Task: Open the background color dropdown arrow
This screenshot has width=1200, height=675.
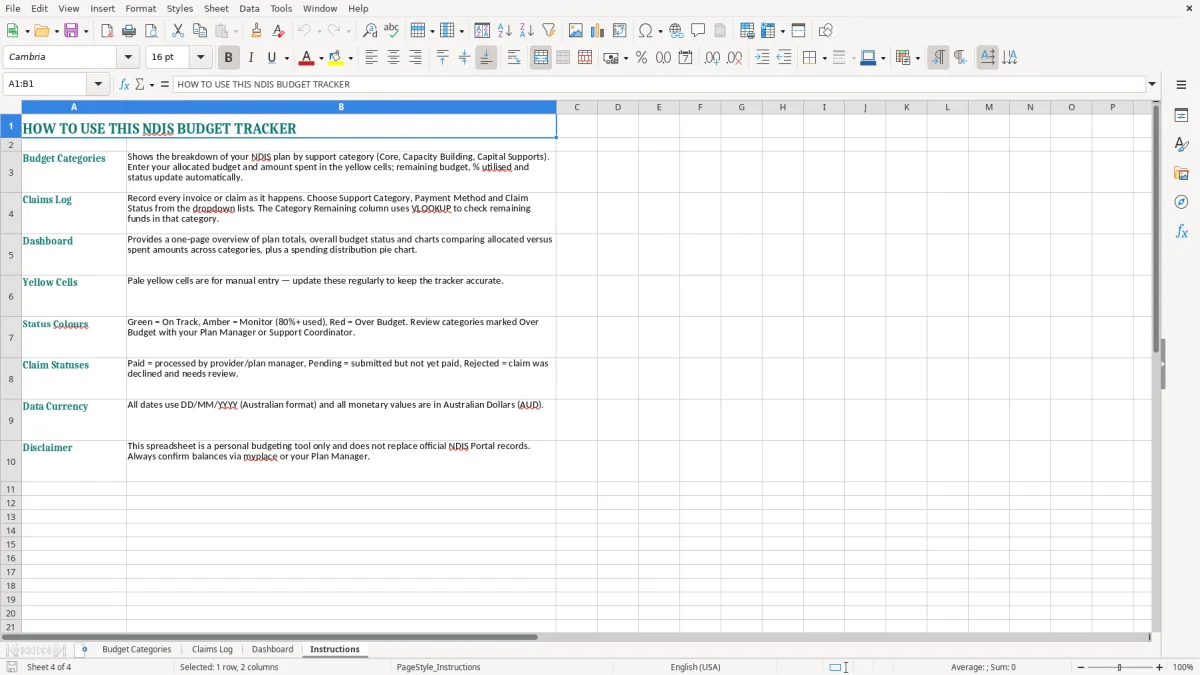Action: tap(350, 58)
